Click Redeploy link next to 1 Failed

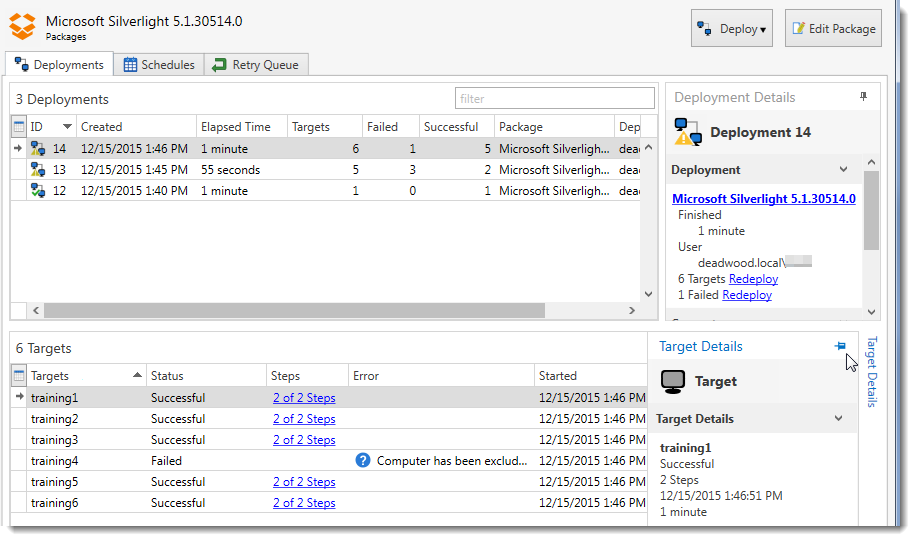click(x=746, y=295)
